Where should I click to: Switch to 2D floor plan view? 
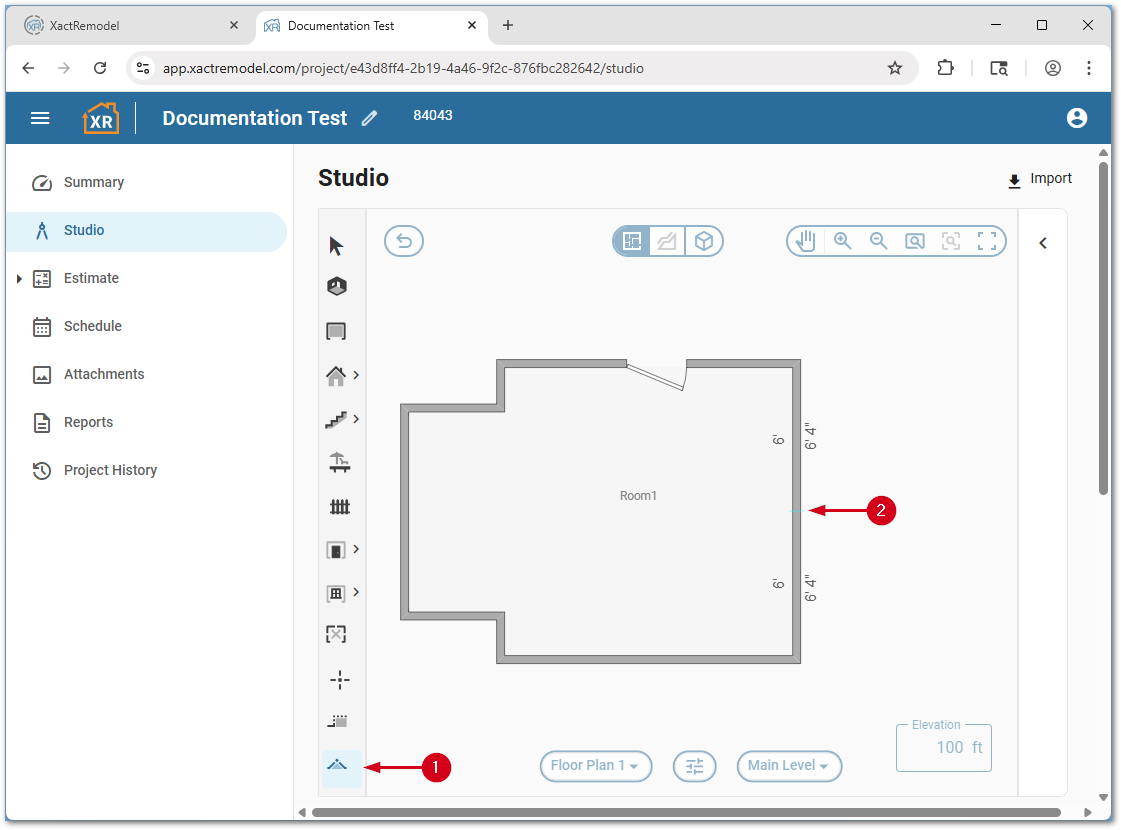click(x=632, y=241)
